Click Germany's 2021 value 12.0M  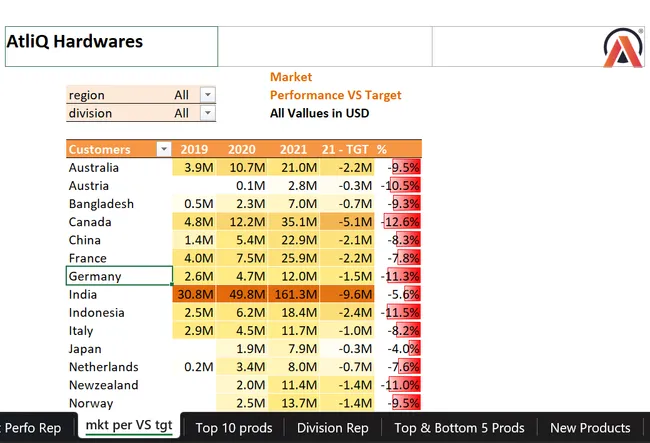click(x=293, y=276)
